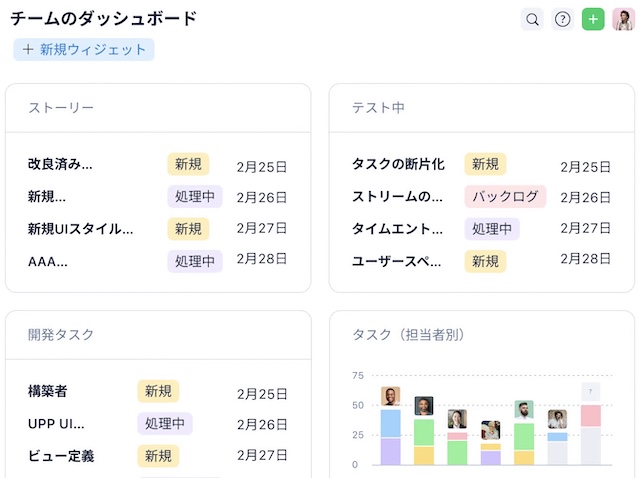Open search with the magnifier icon
The height and width of the screenshot is (478, 640).
(532, 19)
